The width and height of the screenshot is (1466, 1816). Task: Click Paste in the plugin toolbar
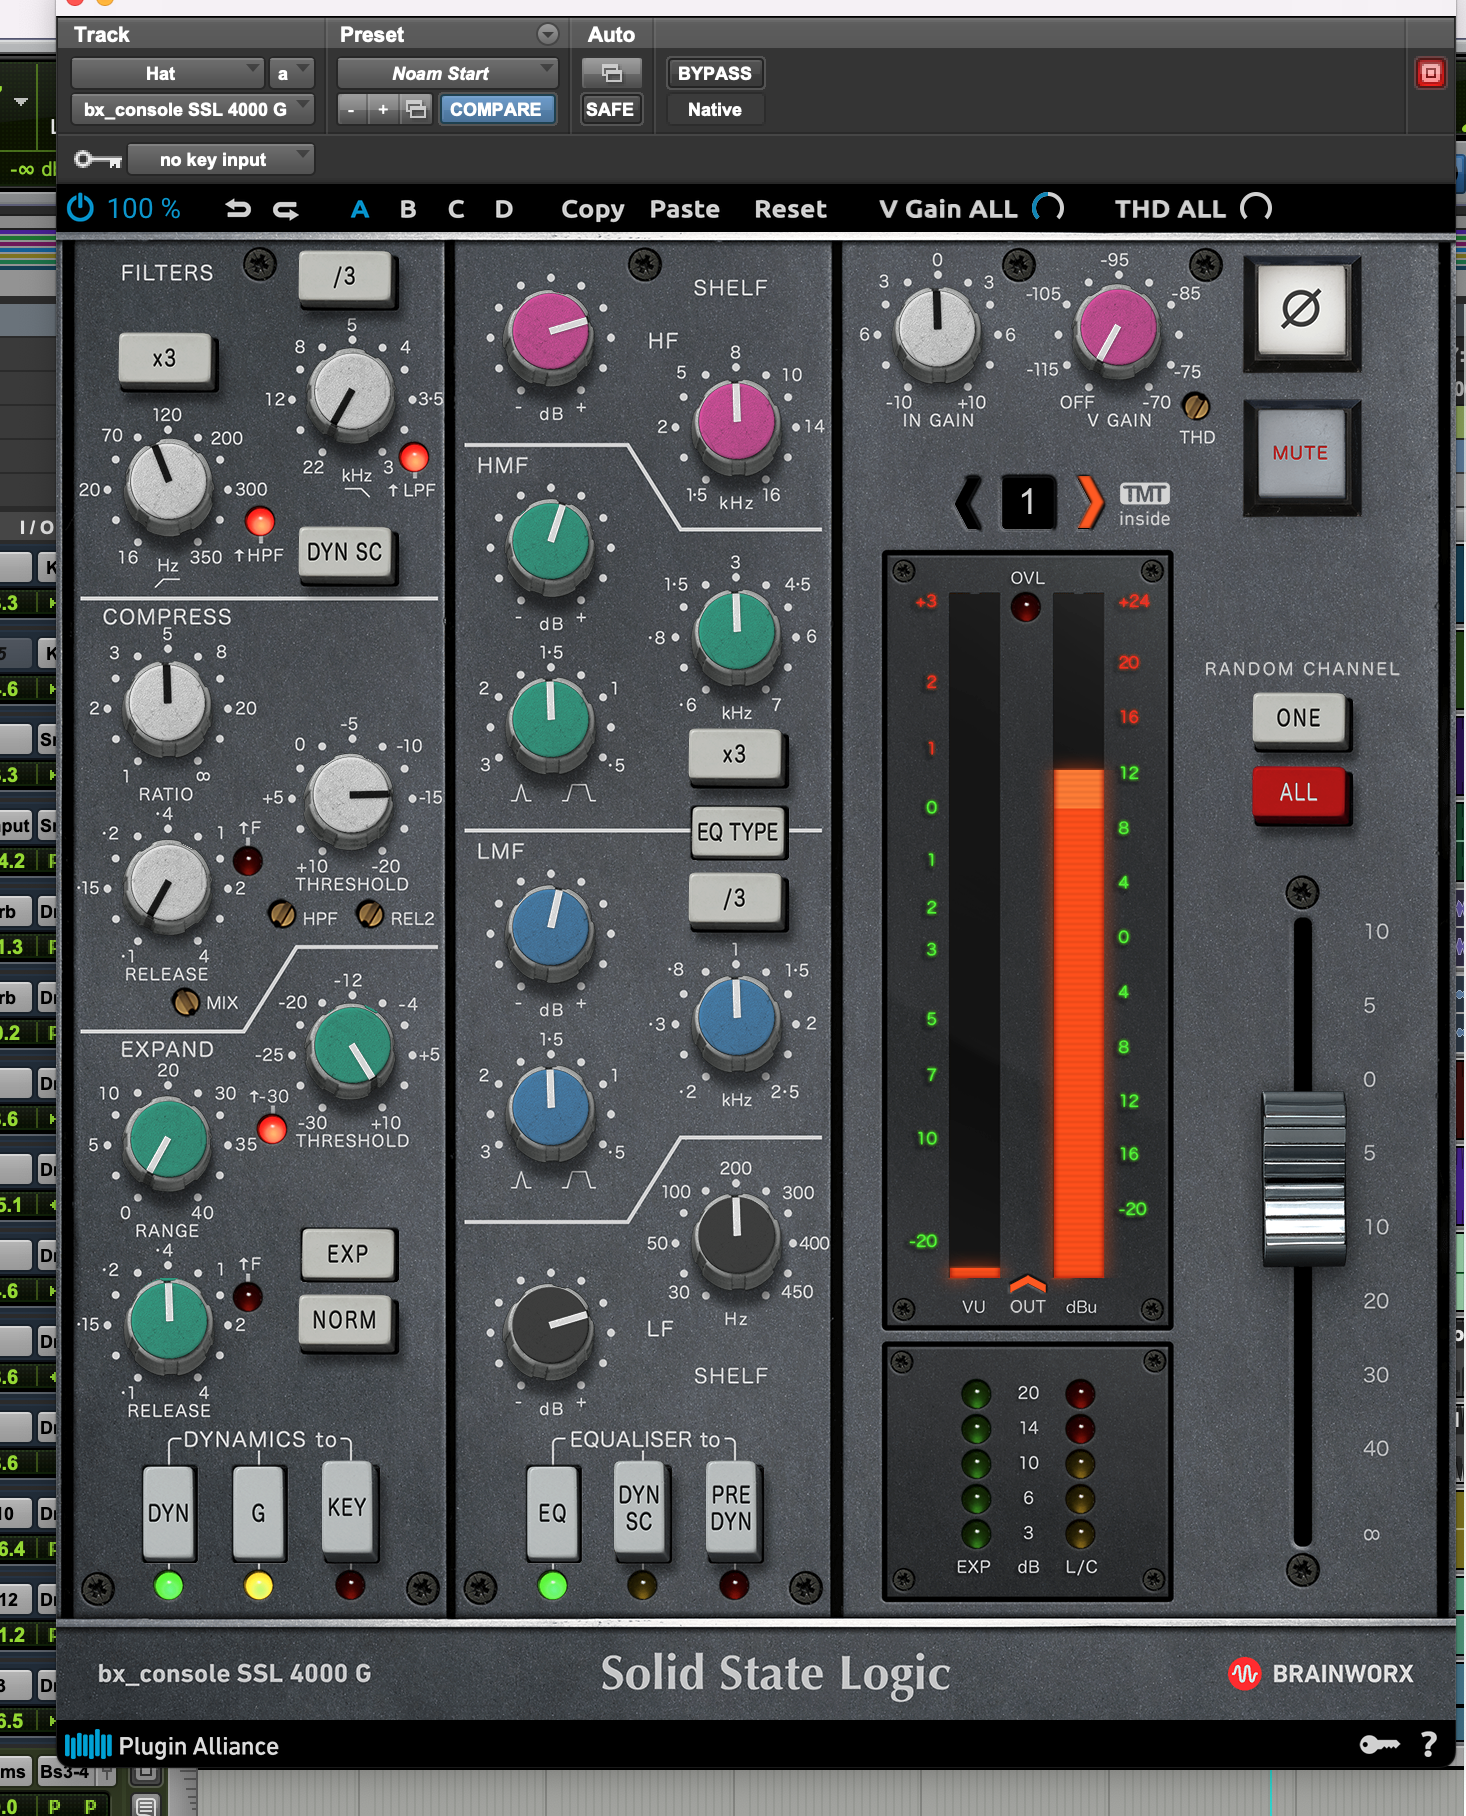685,209
